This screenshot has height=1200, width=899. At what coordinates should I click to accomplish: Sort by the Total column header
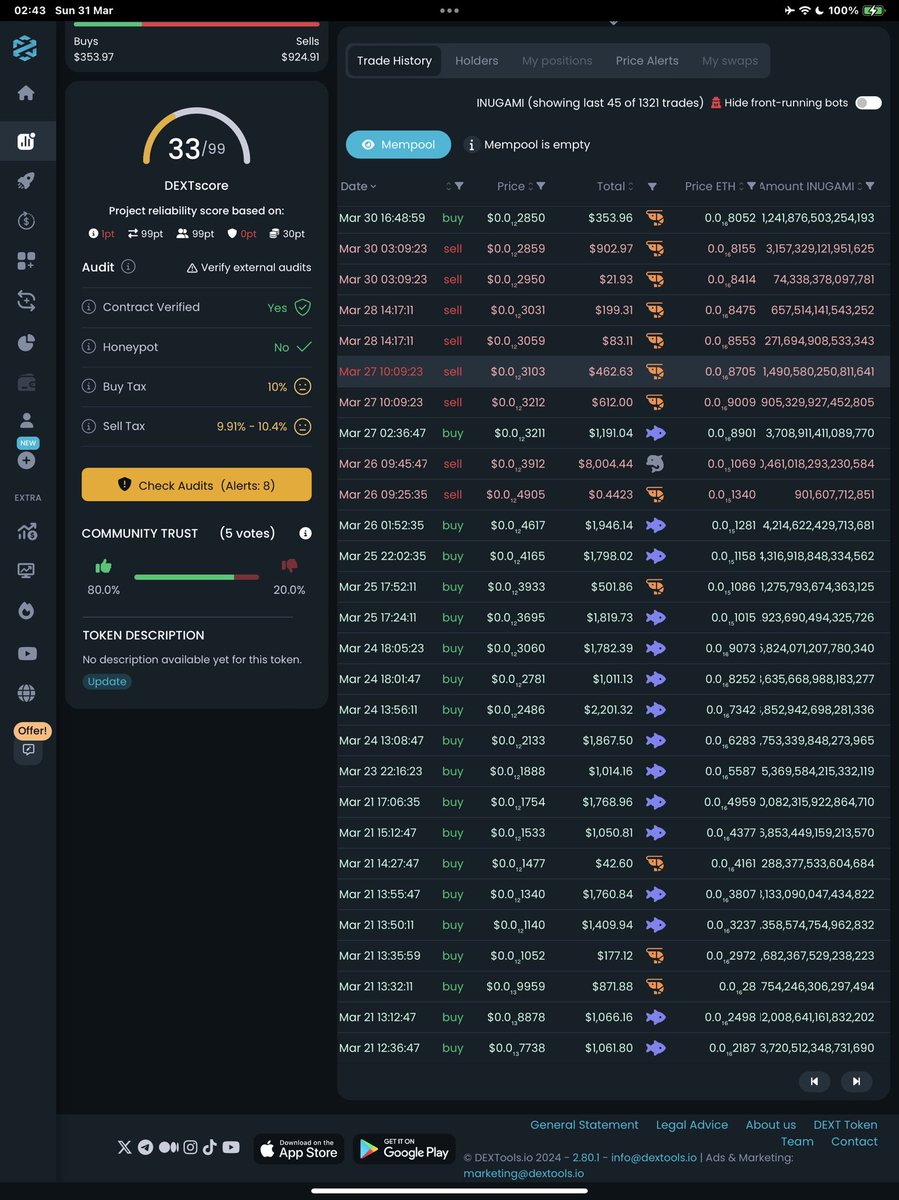pyautogui.click(x=616, y=186)
